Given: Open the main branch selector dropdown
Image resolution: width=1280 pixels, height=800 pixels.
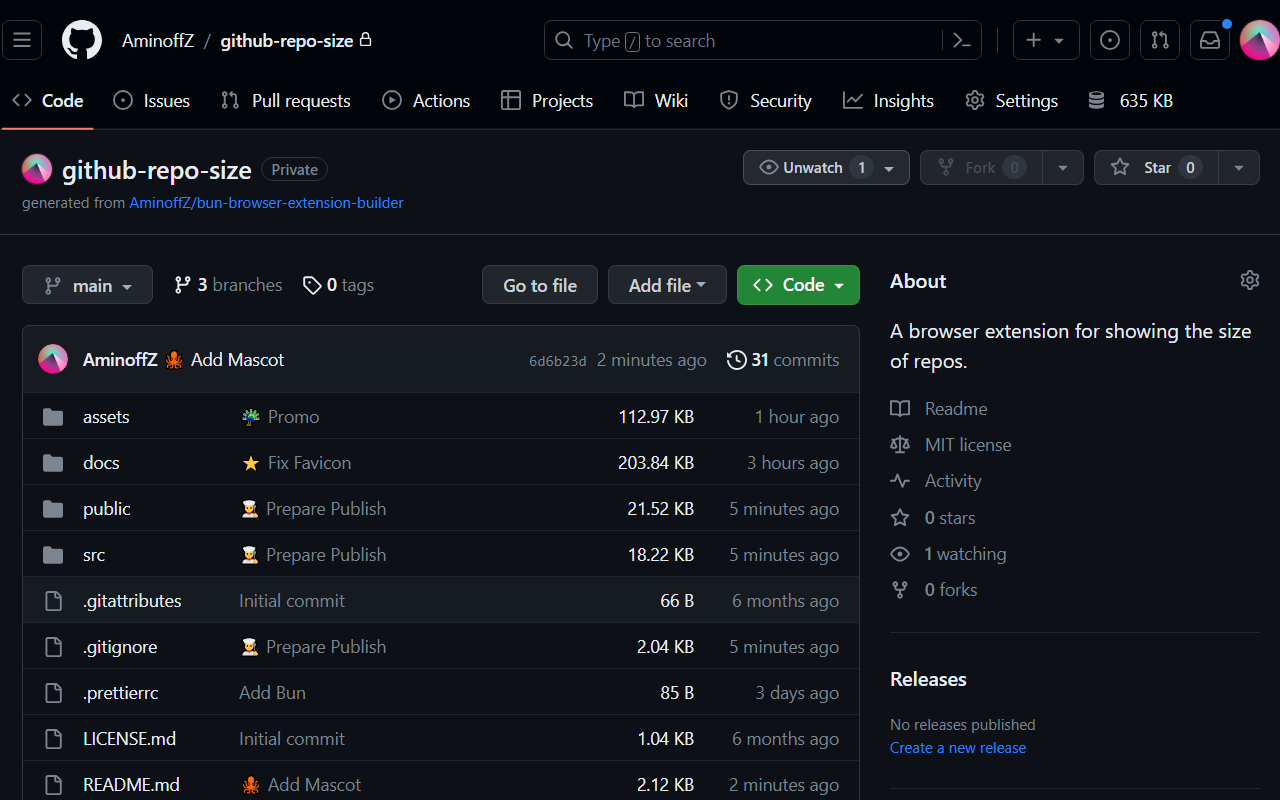Looking at the screenshot, I should (87, 285).
